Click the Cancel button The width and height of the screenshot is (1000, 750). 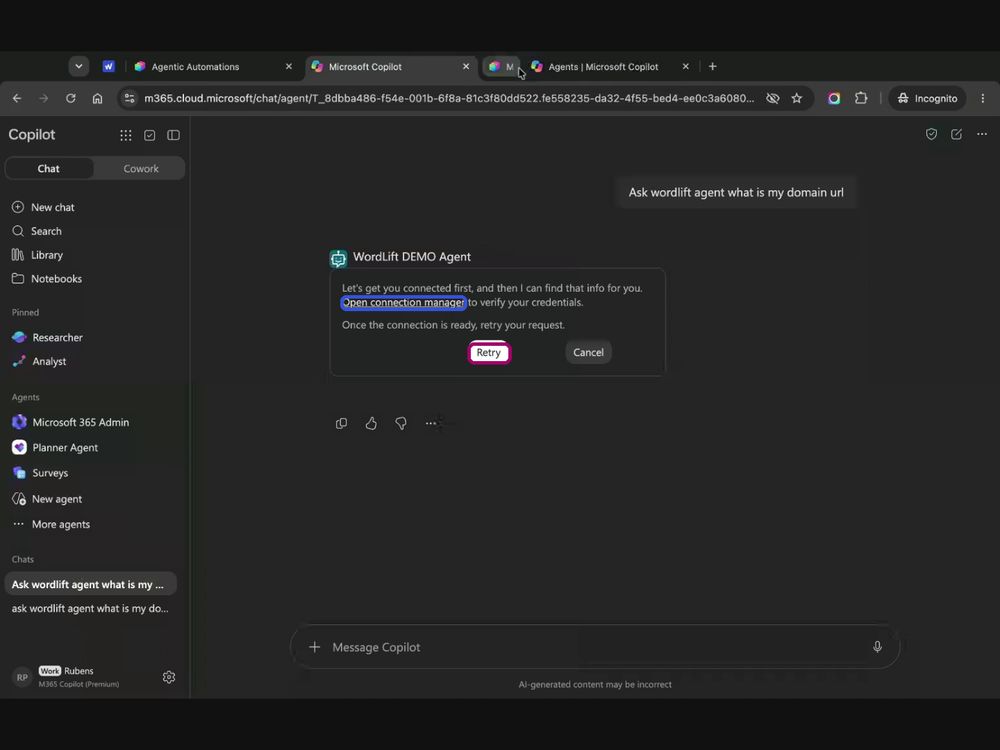coord(588,353)
